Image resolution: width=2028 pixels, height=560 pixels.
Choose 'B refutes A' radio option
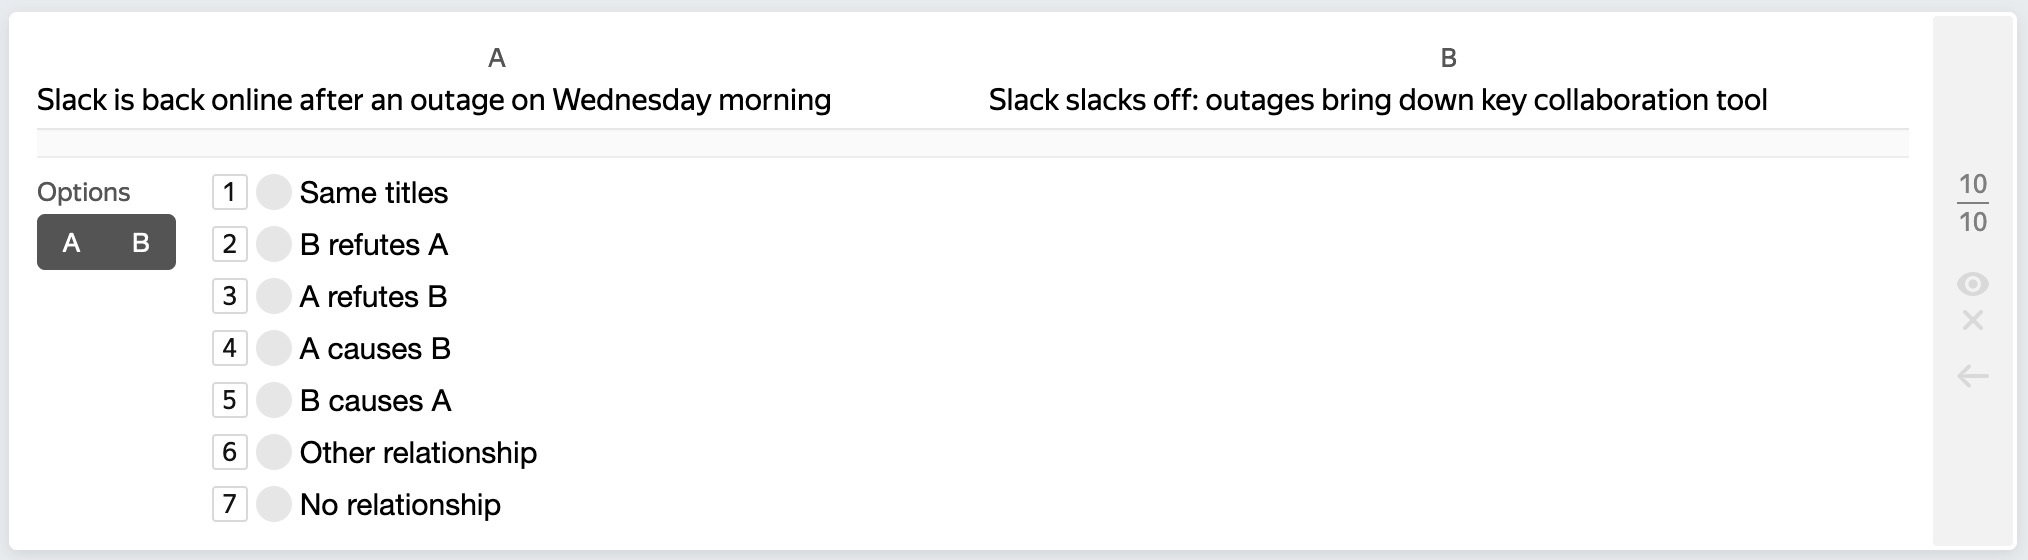(273, 244)
